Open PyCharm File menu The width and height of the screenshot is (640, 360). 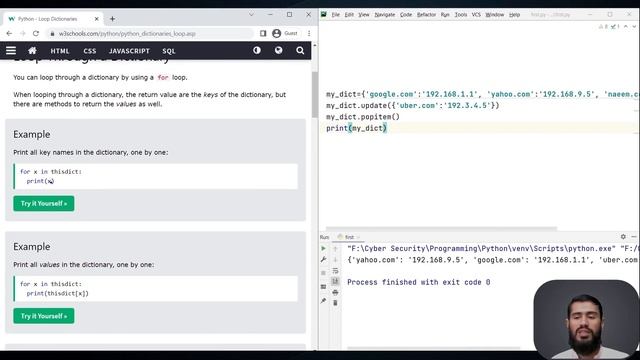[x=336, y=15]
